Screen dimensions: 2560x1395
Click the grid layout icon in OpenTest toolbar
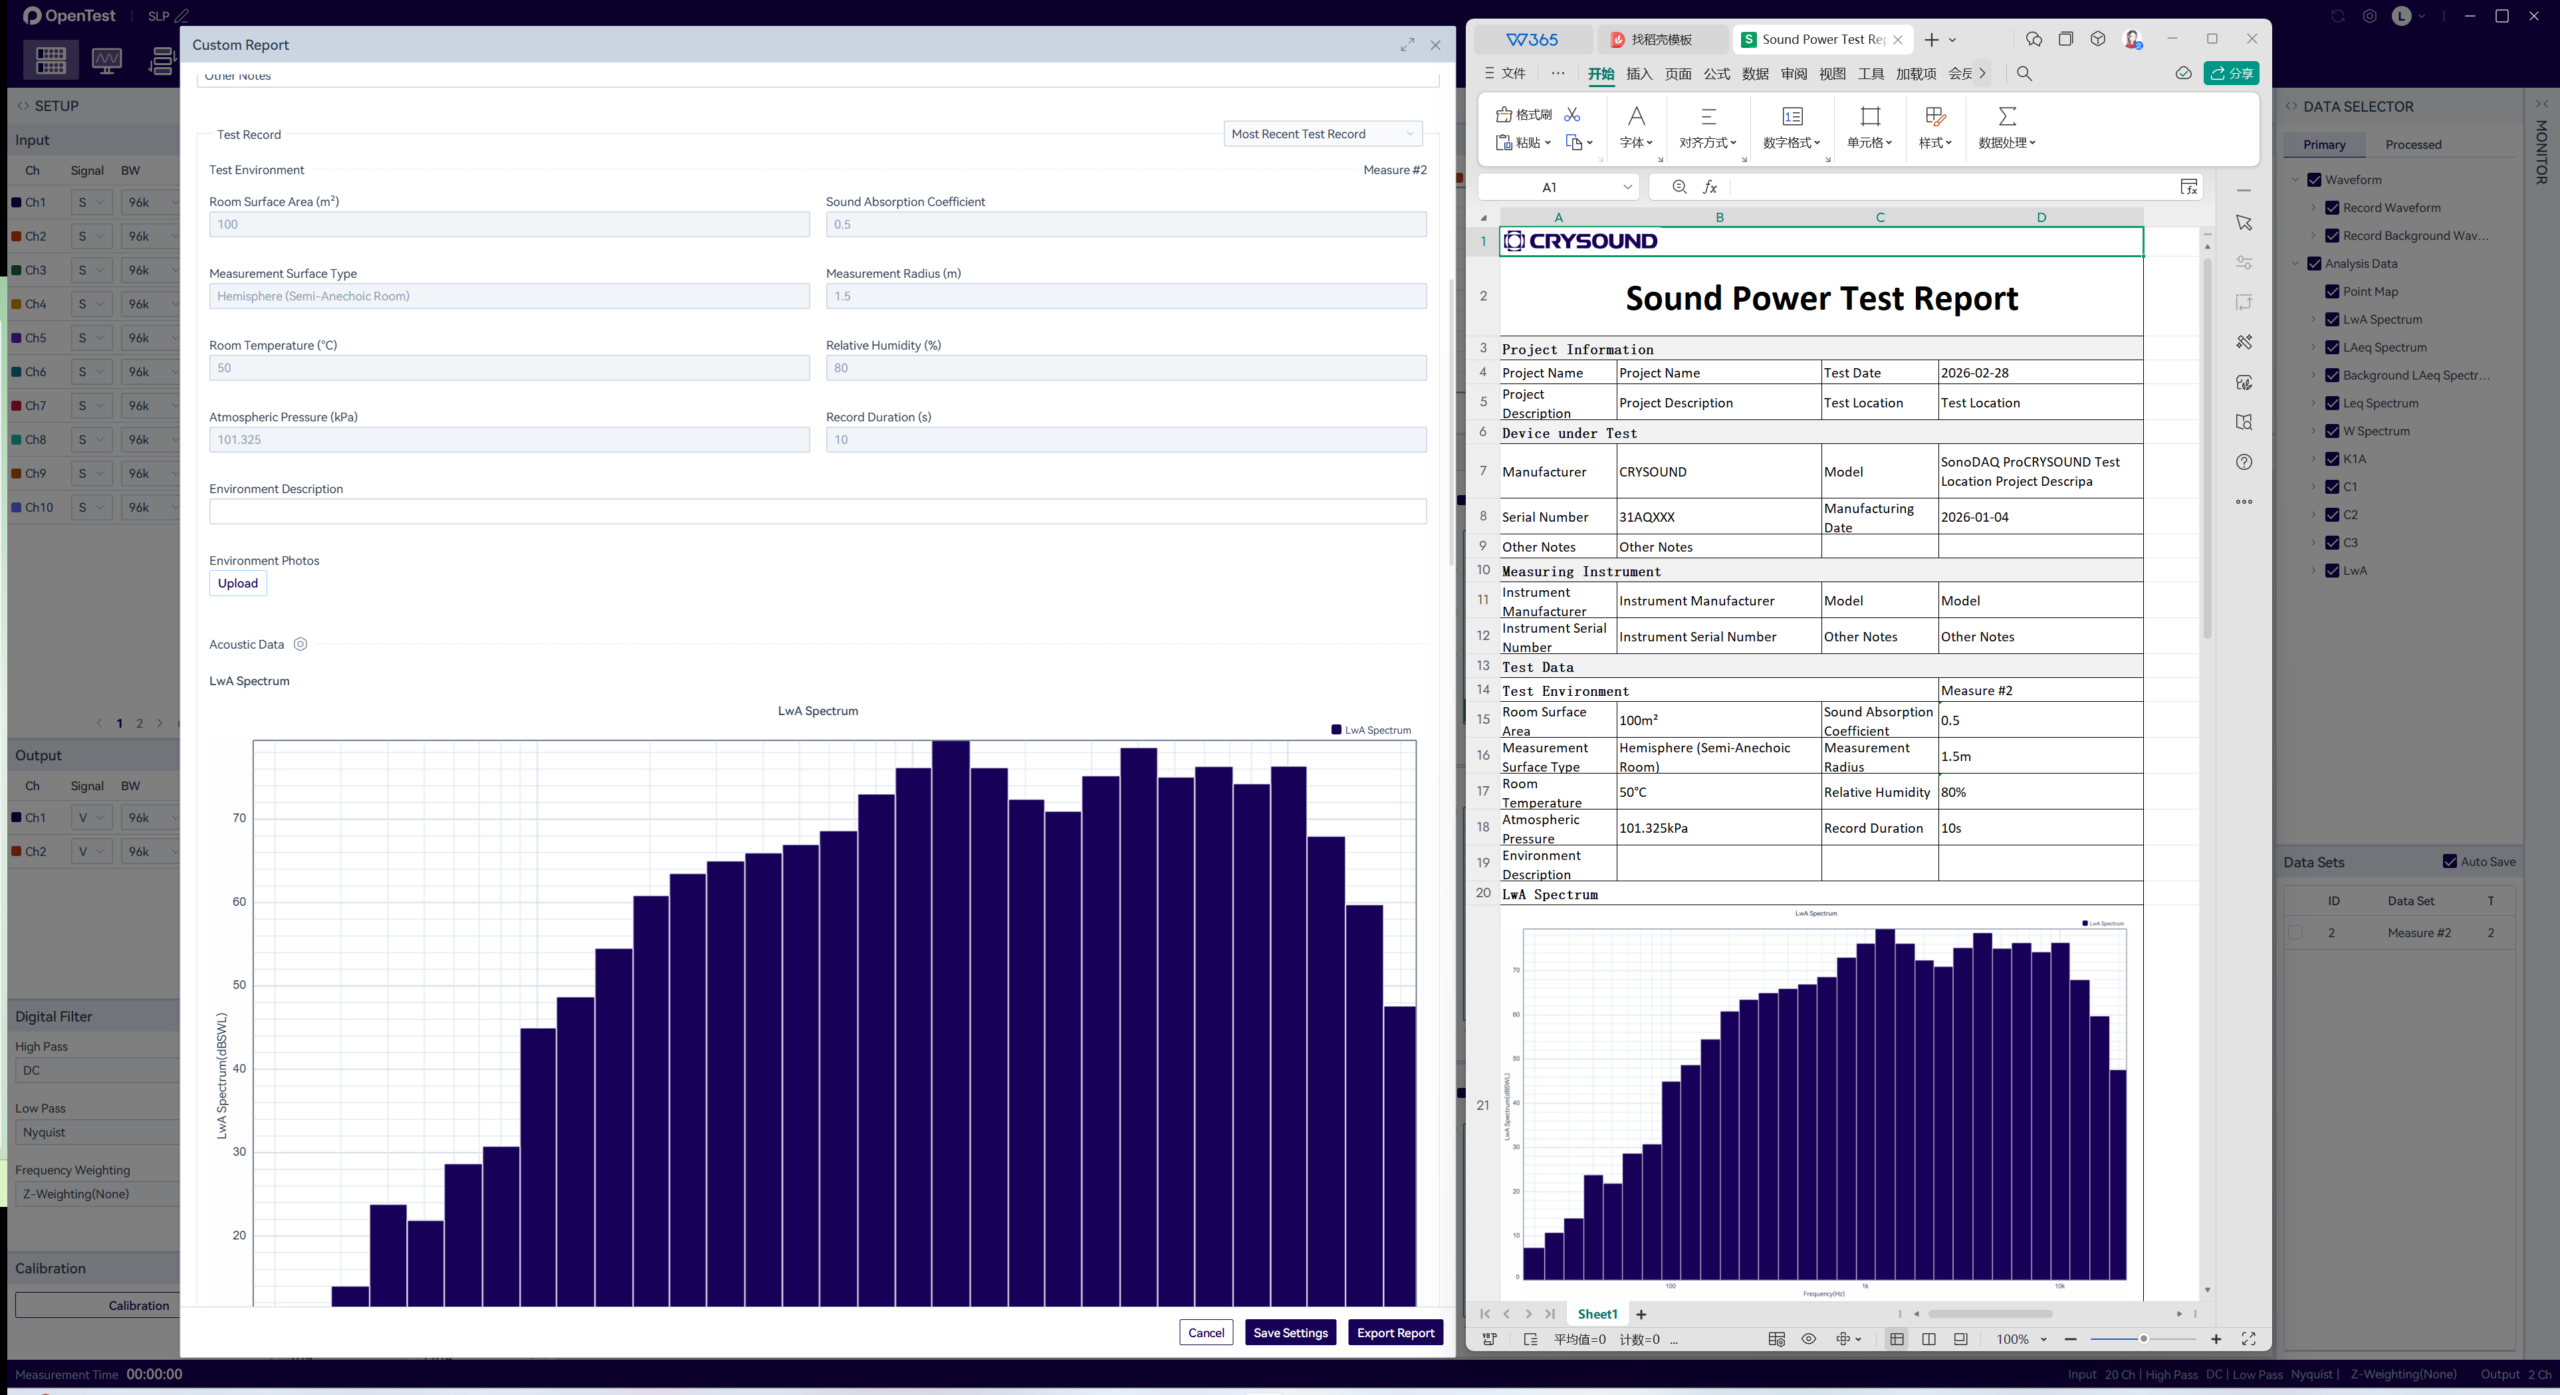tap(51, 60)
